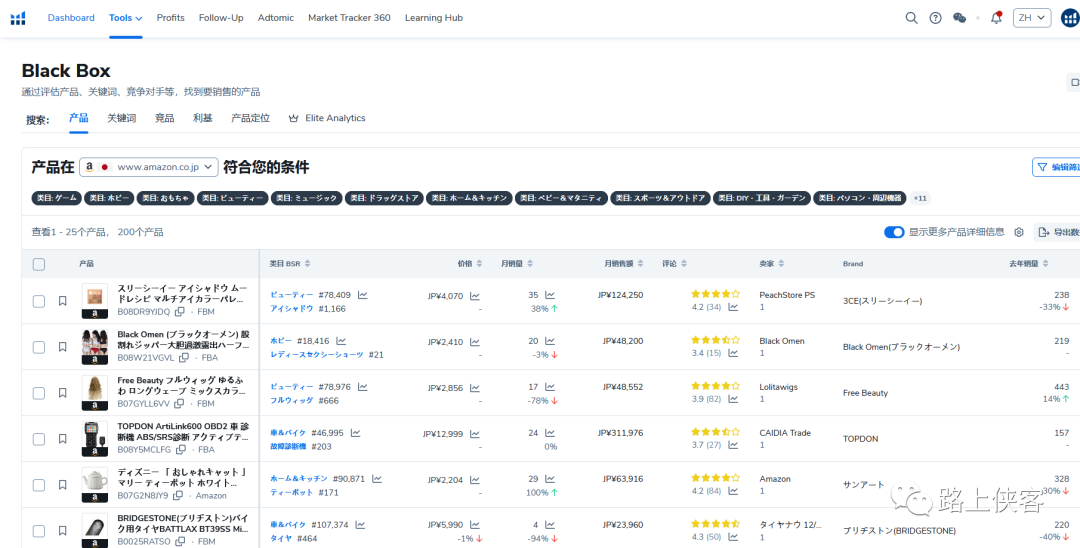Check the 3CE eyeshadow row checkbox

(x=39, y=301)
